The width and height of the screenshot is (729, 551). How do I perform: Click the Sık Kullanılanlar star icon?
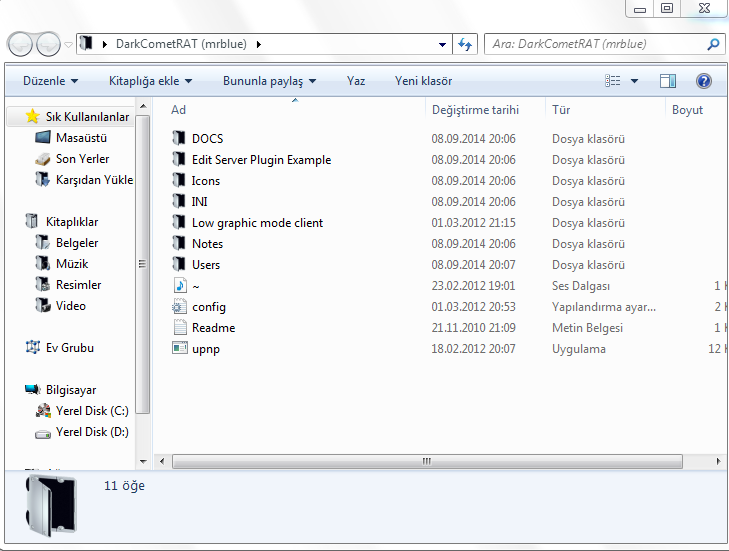[32, 116]
